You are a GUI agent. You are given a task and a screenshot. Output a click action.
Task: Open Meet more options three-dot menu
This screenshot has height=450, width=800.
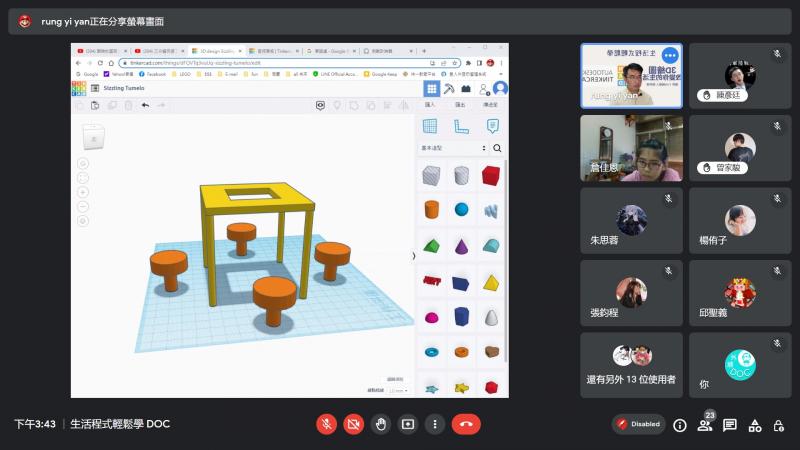(435, 424)
